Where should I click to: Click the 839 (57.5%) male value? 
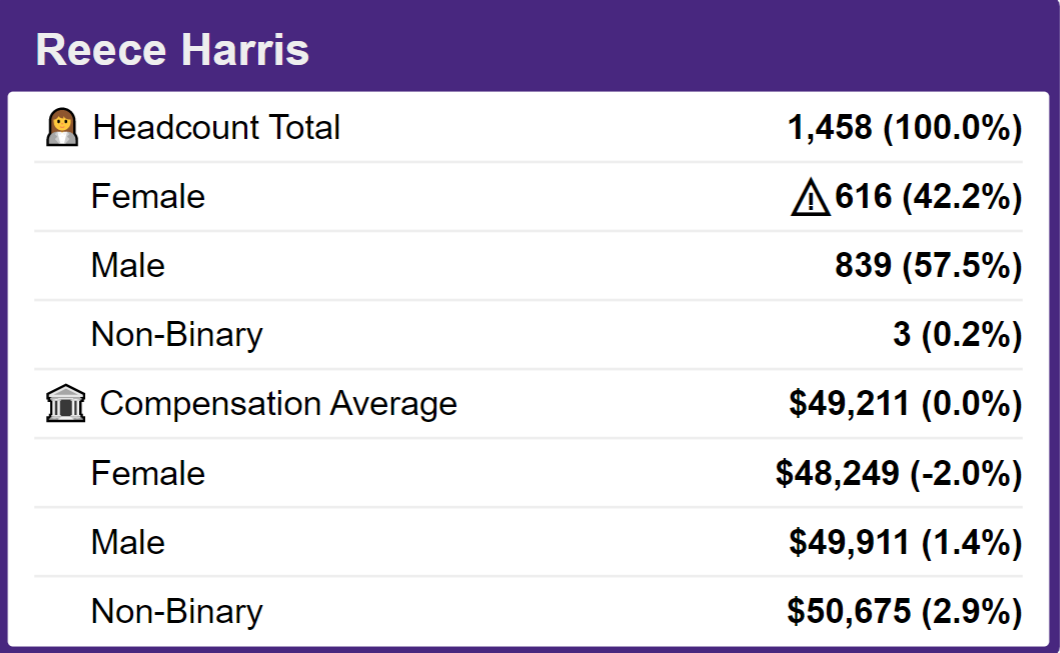(928, 265)
